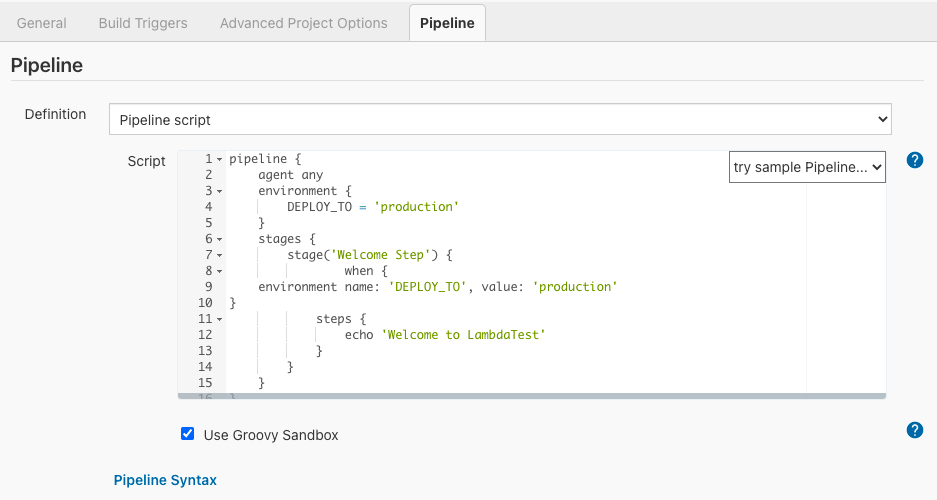Switch to the Build Triggers tab
The image size is (937, 500).
143,23
